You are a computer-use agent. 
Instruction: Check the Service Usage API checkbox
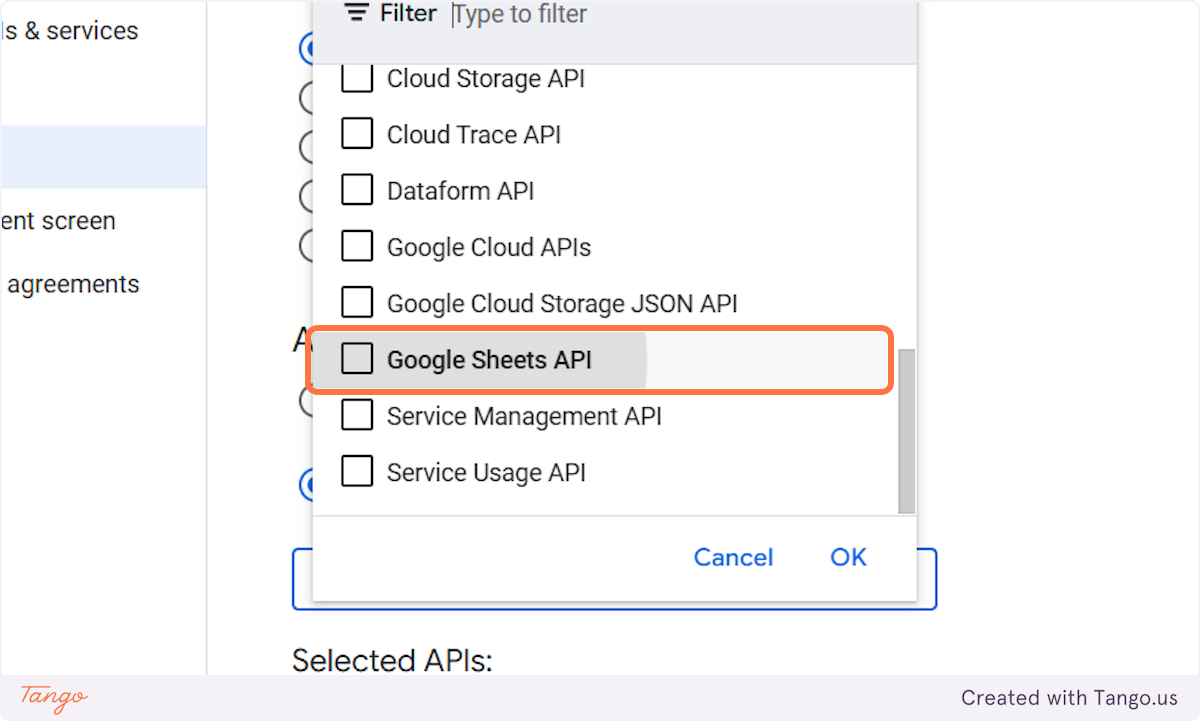[x=356, y=470]
